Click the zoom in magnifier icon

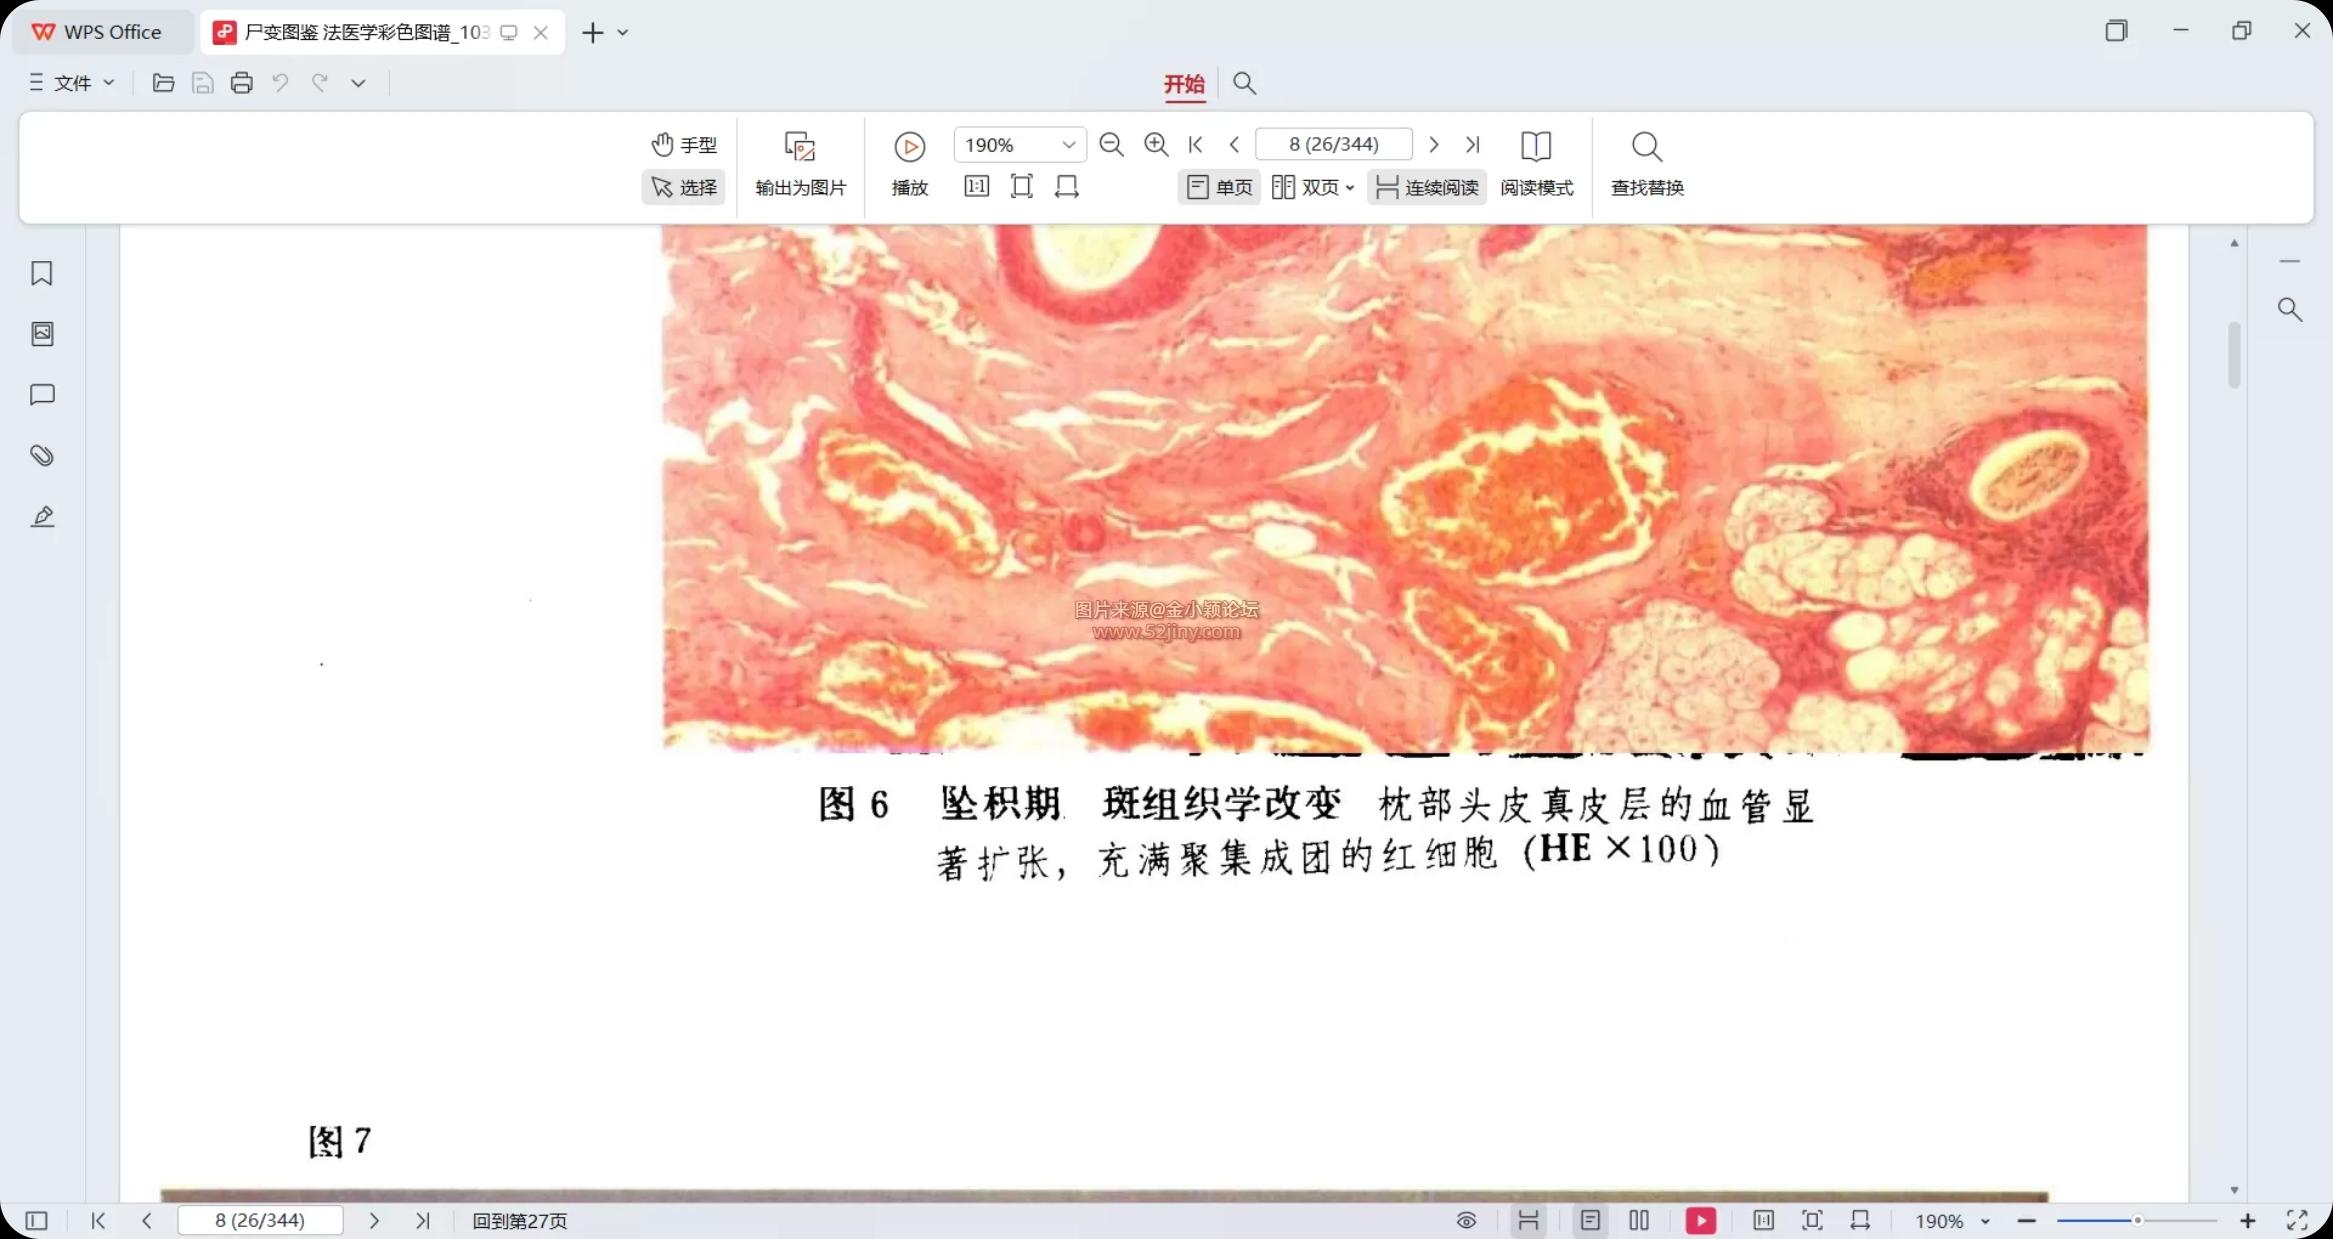point(1156,144)
